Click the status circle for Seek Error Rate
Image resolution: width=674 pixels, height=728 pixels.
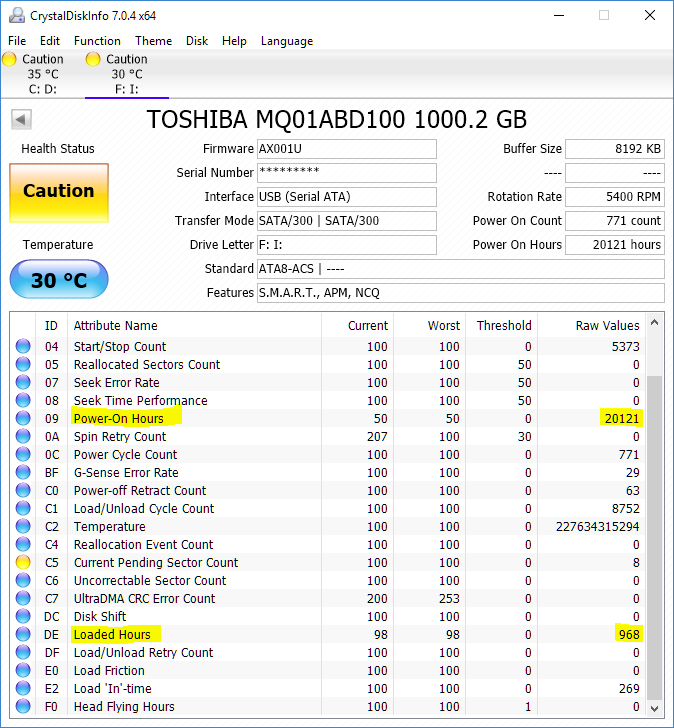click(23, 382)
